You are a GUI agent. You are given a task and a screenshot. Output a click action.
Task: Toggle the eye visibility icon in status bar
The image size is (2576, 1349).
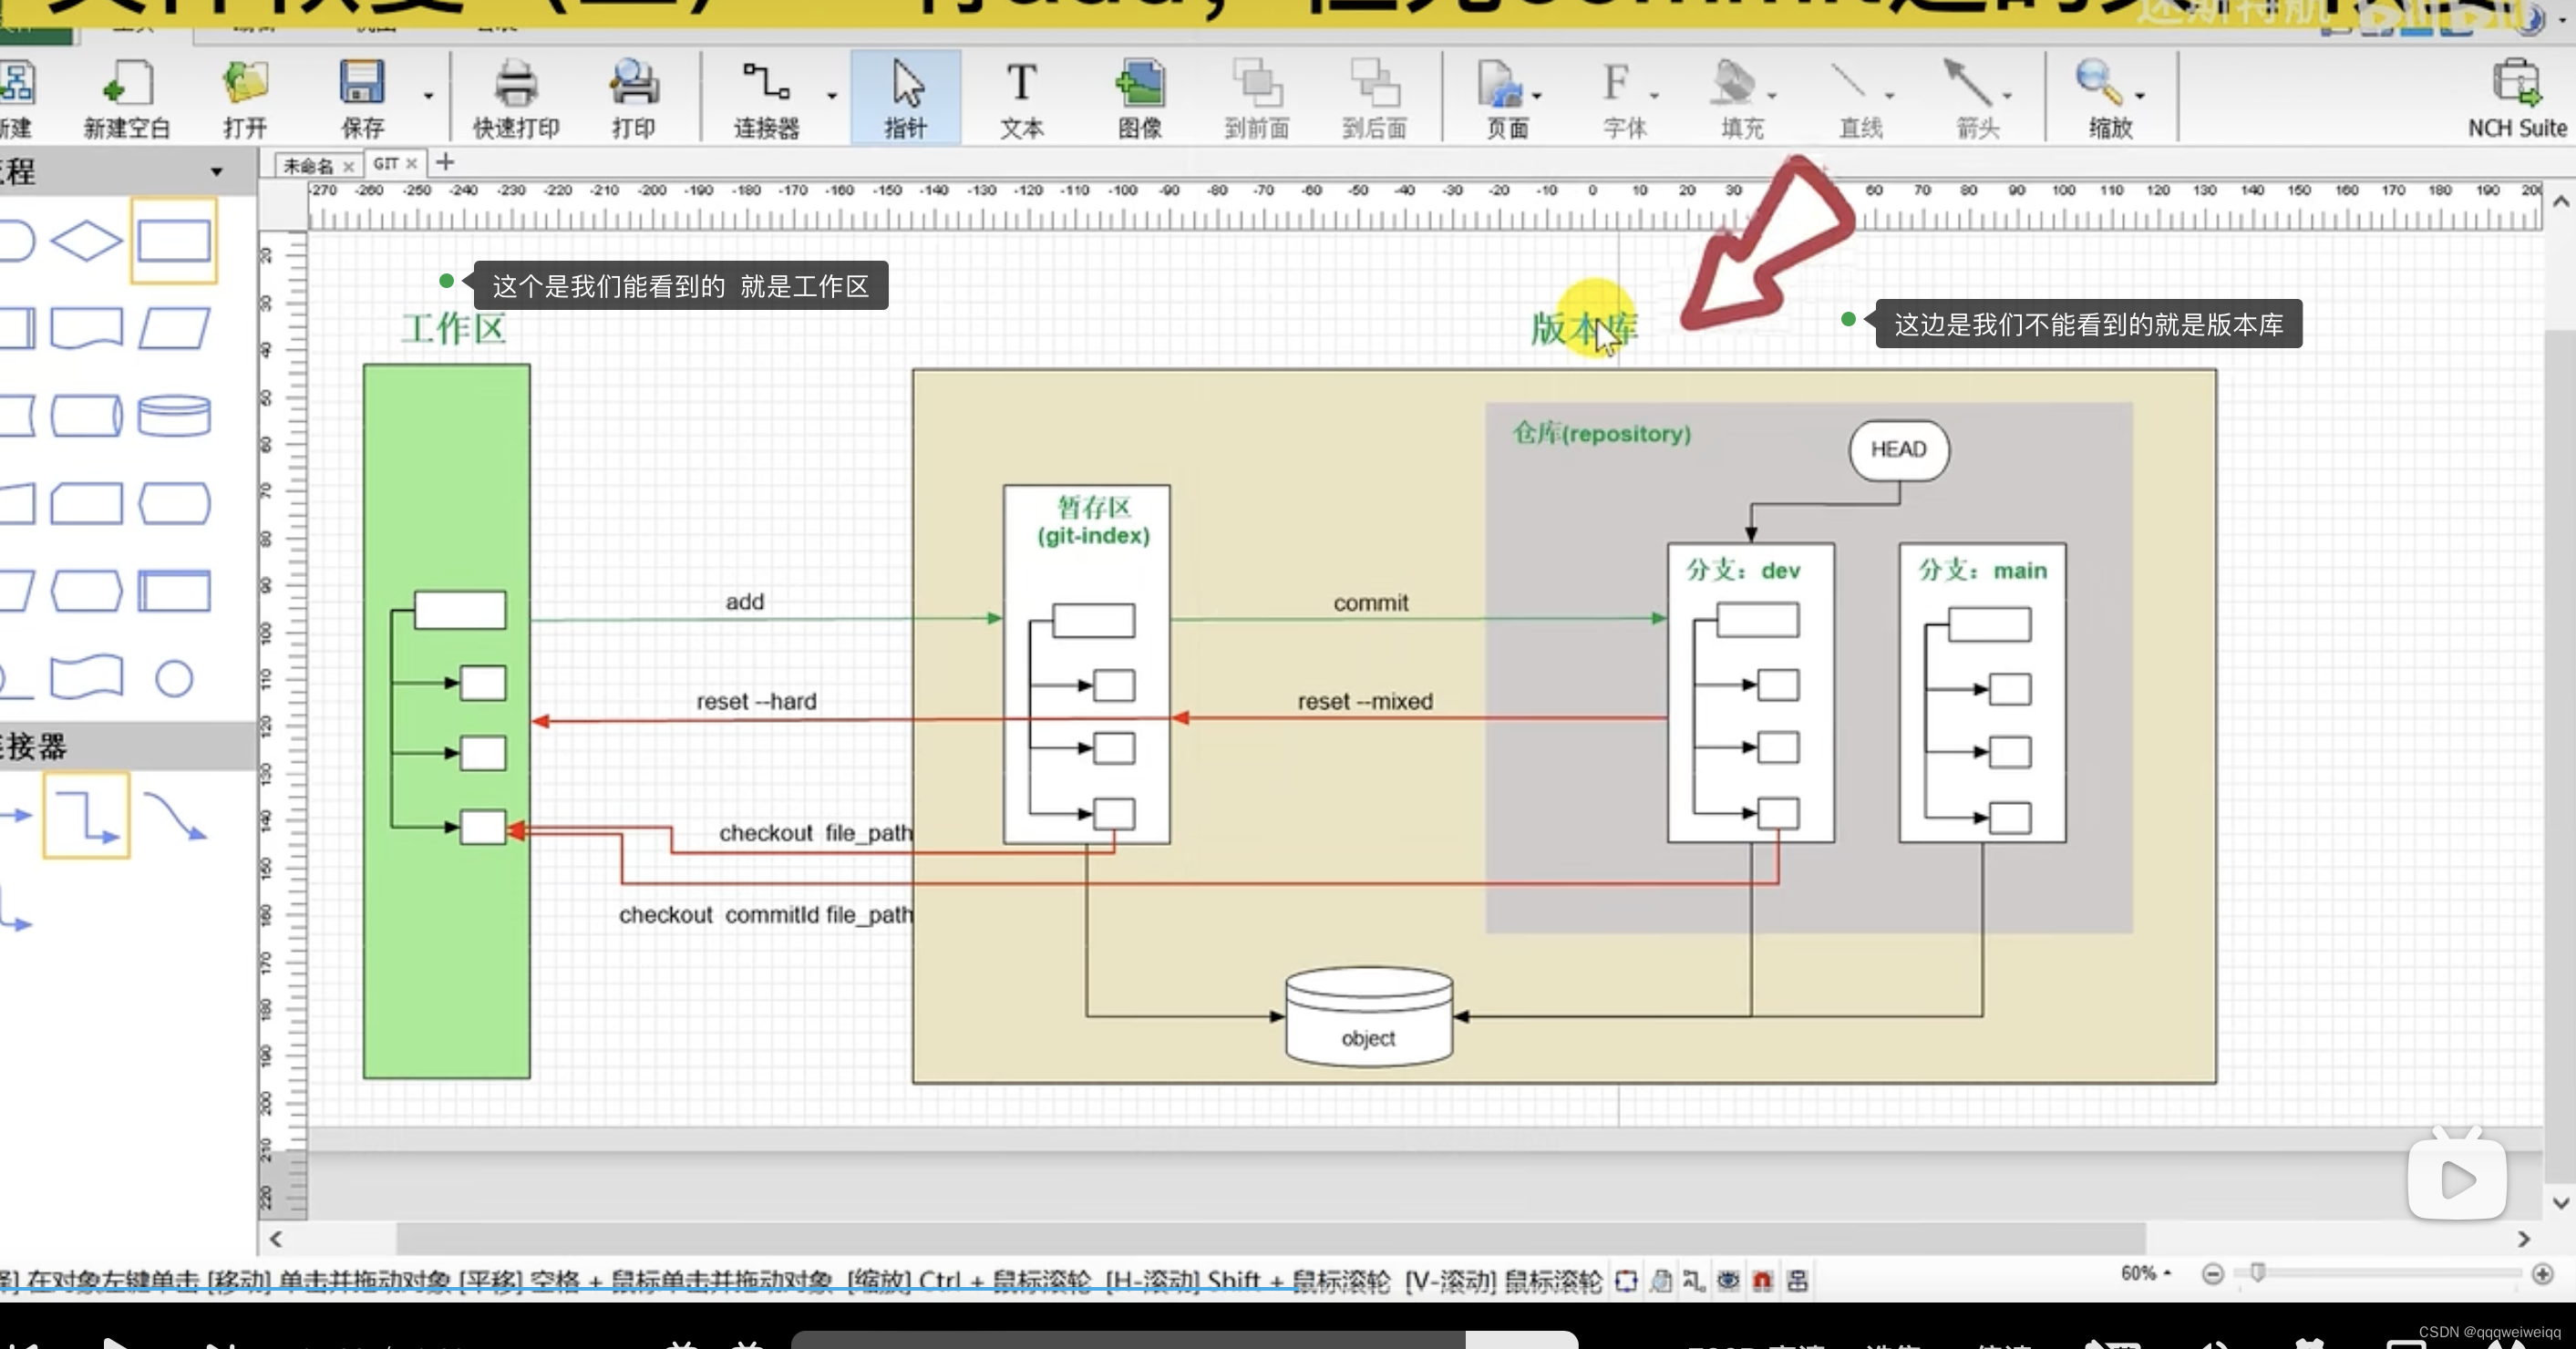1728,1280
